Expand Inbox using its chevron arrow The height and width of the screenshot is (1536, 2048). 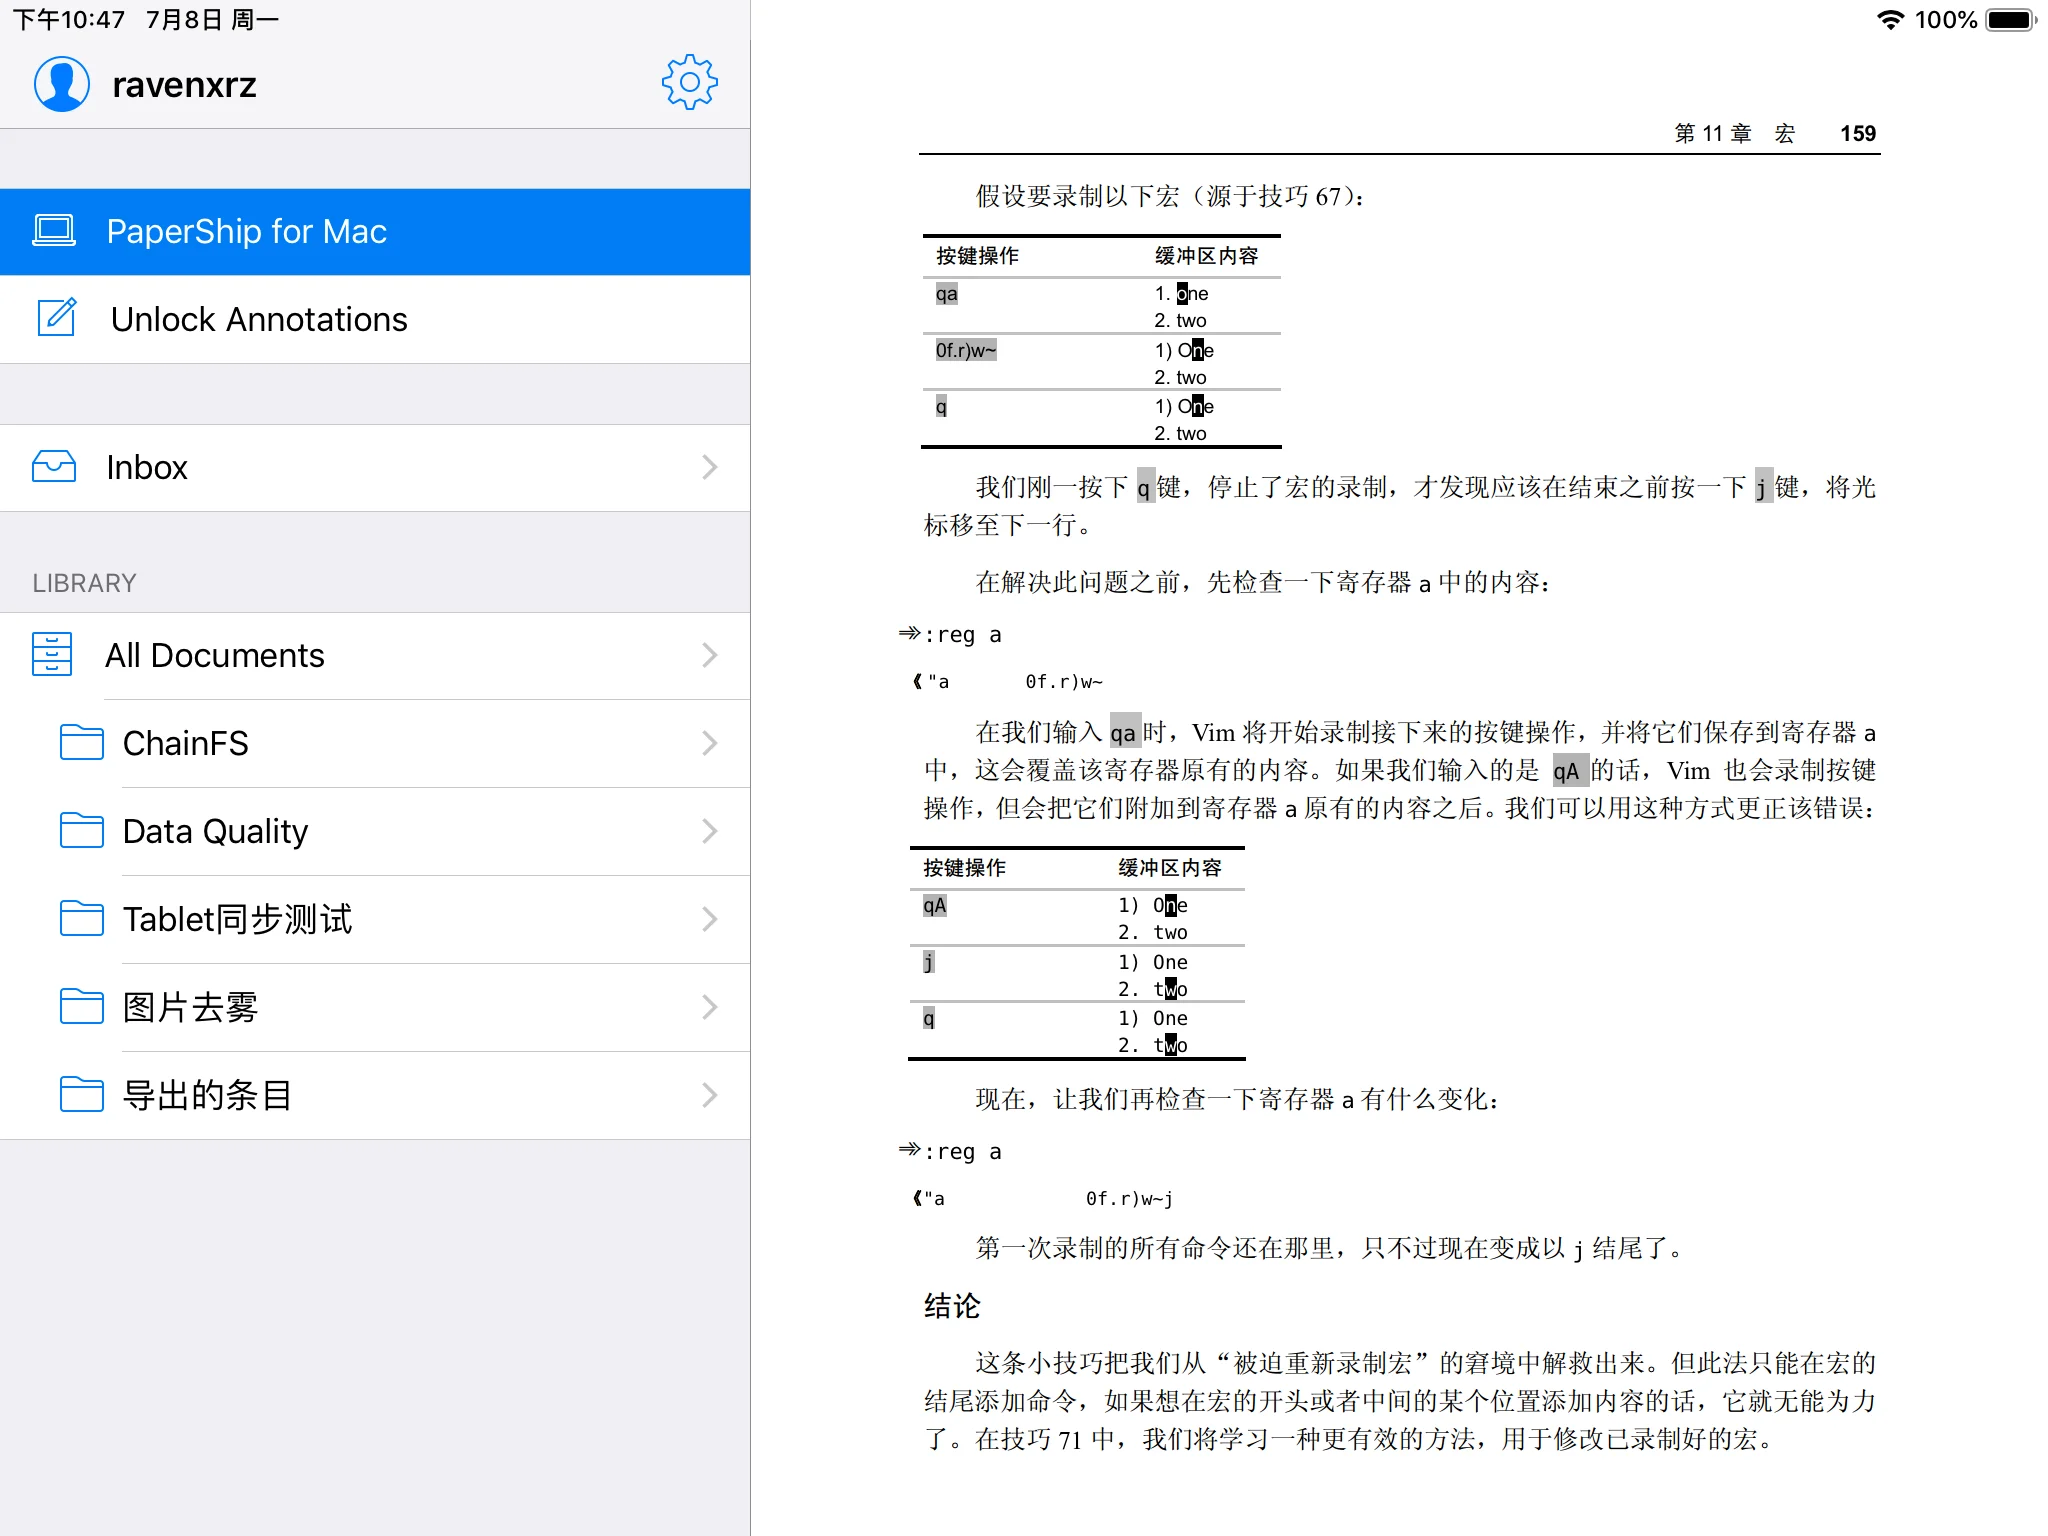coord(709,467)
